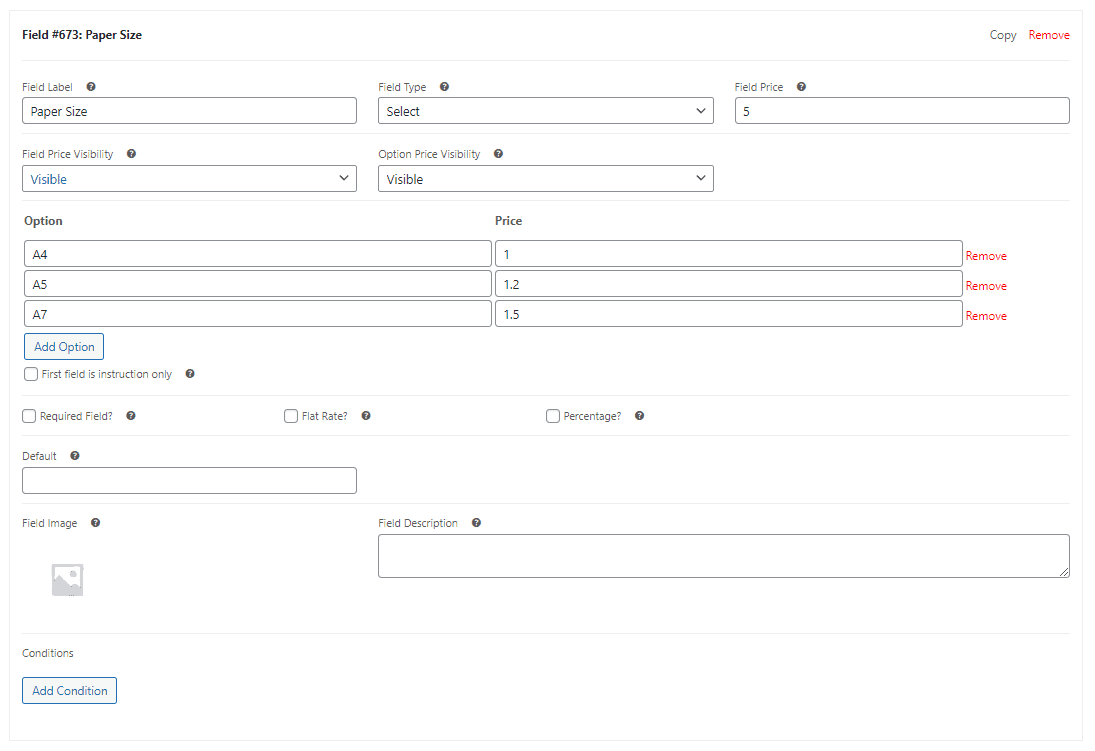The height and width of the screenshot is (751, 1095).
Task: Open help icon next to Required Field
Action: pyautogui.click(x=131, y=416)
